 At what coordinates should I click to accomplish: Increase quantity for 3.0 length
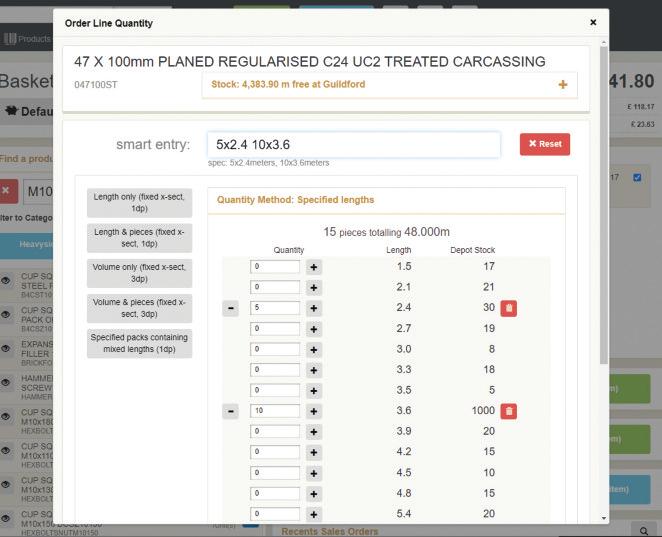point(314,350)
